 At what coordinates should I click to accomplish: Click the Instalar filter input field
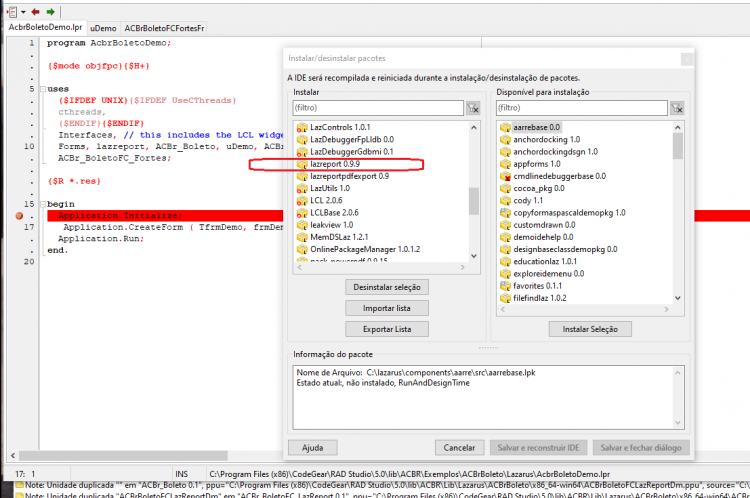(x=378, y=108)
